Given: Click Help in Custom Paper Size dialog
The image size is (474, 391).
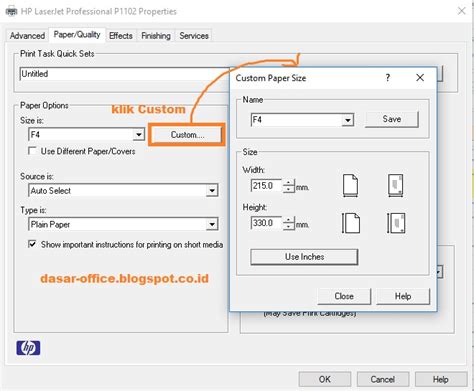Looking at the screenshot, I should pos(403,296).
